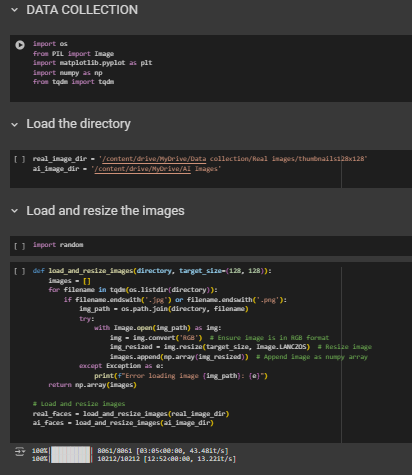Place cursor on the ai_image_dir line
Viewport: 412px width, 475px height.
[127, 169]
